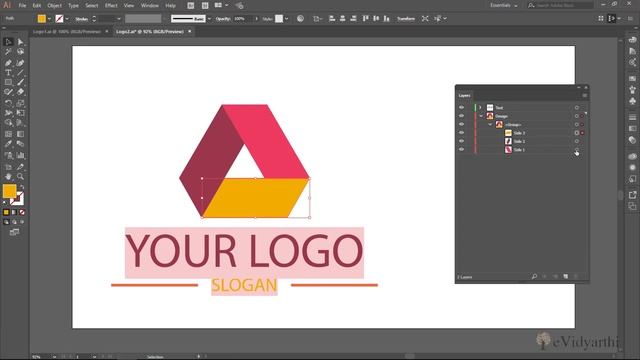Select the Direct Selection tool
This screenshot has width=640, height=360.
[20, 42]
